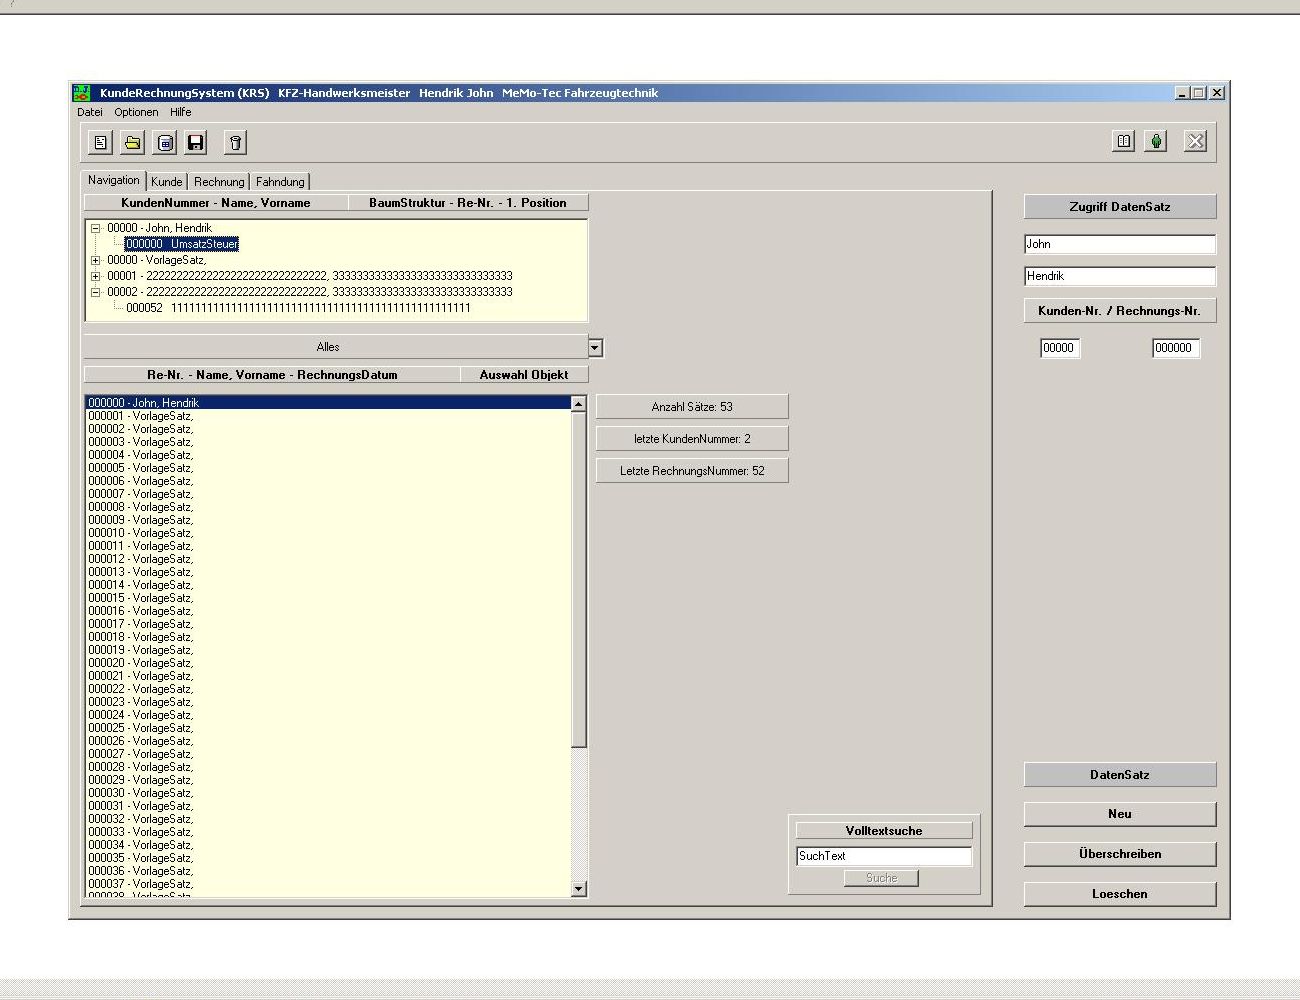Click the Überschreiben button
Screen dimensions: 1300x1000
click(1120, 854)
